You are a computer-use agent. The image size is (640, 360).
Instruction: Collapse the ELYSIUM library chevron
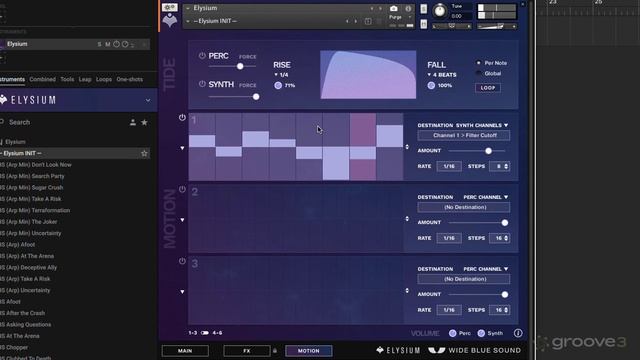(148, 100)
